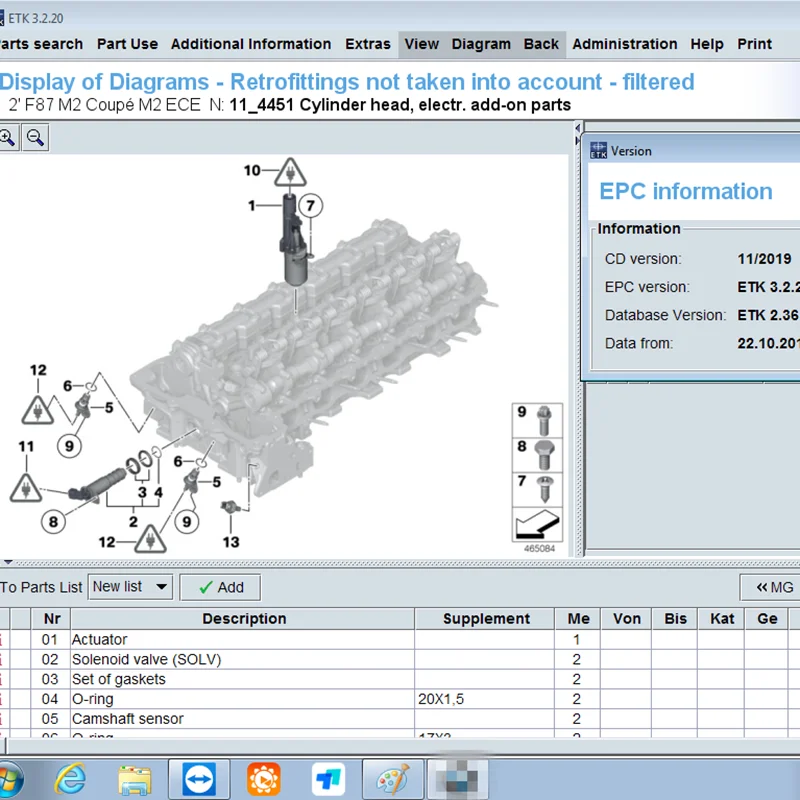Click the plug warning triangle beside number 10

[290, 174]
